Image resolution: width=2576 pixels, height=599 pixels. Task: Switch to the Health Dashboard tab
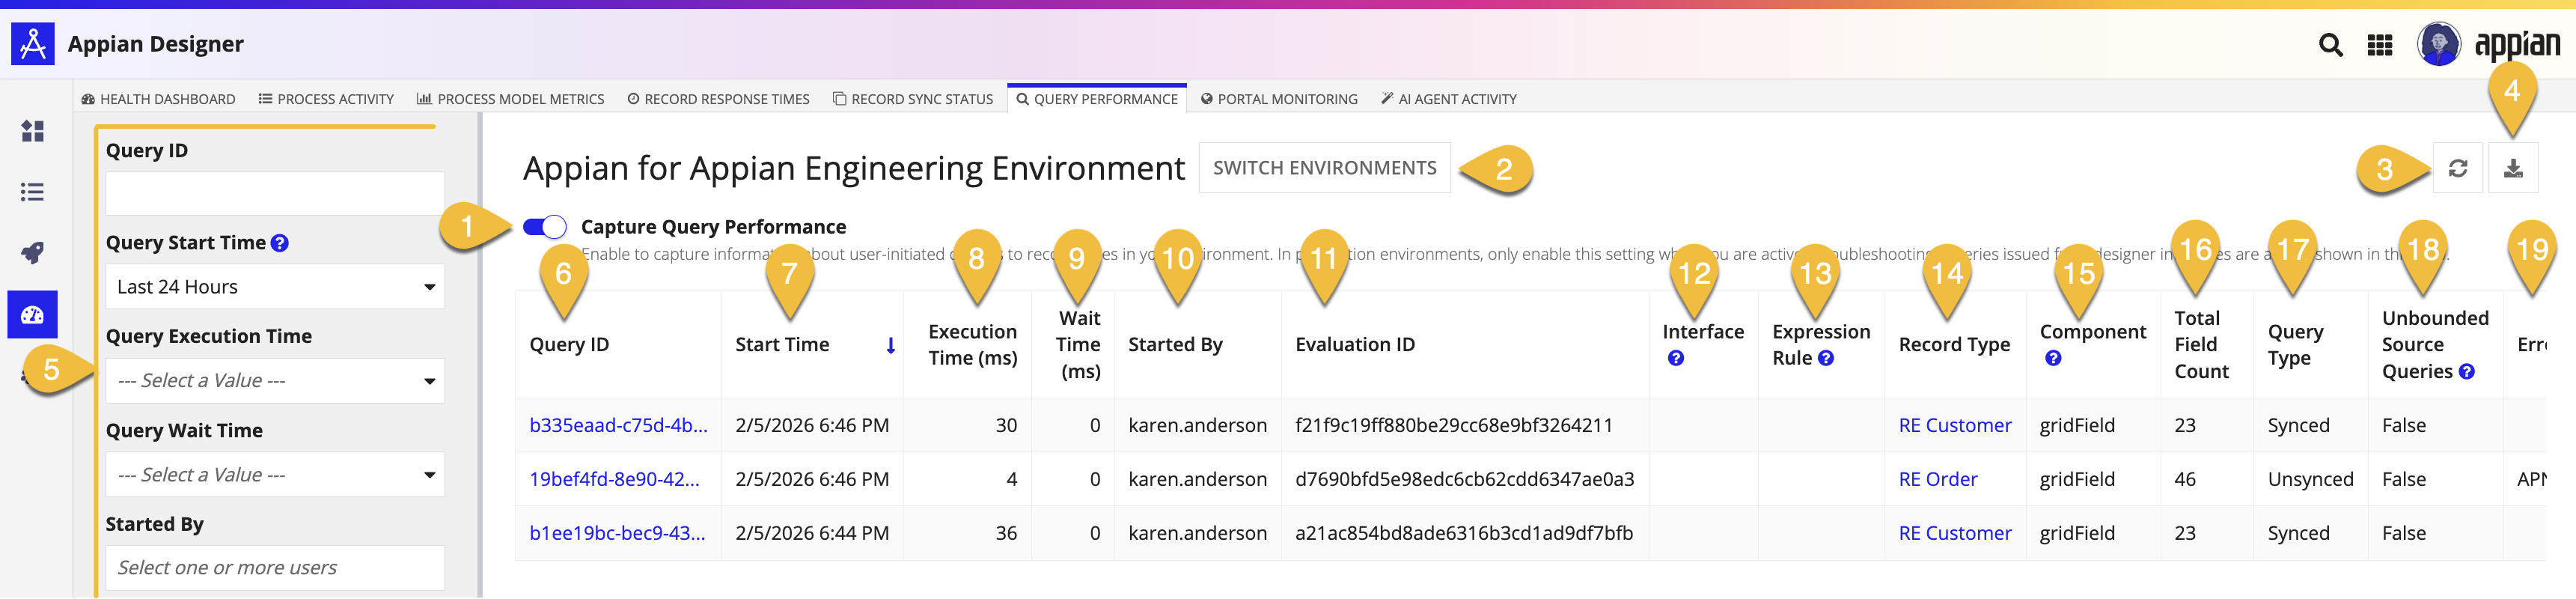(x=158, y=99)
